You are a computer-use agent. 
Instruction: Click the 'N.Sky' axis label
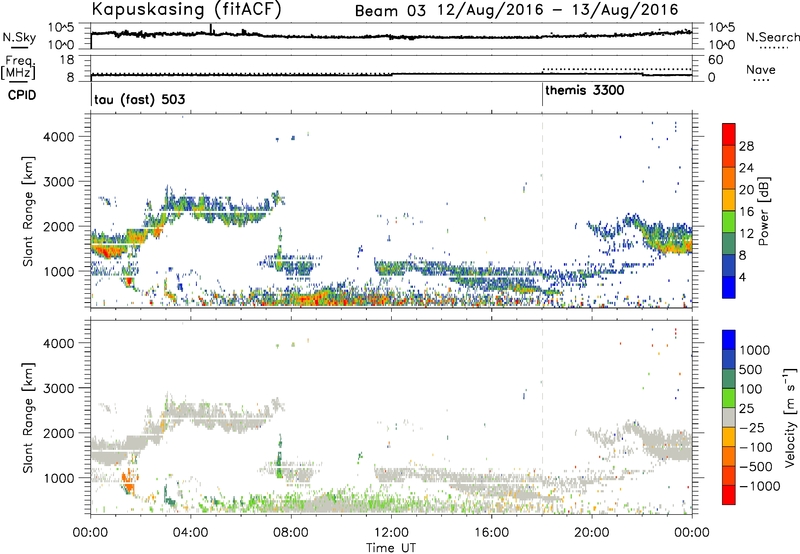click(x=19, y=37)
